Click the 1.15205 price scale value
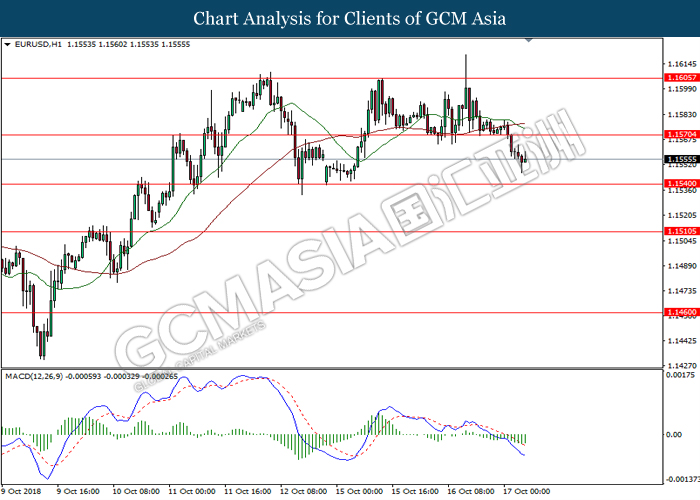The width and height of the screenshot is (700, 500). (x=682, y=216)
